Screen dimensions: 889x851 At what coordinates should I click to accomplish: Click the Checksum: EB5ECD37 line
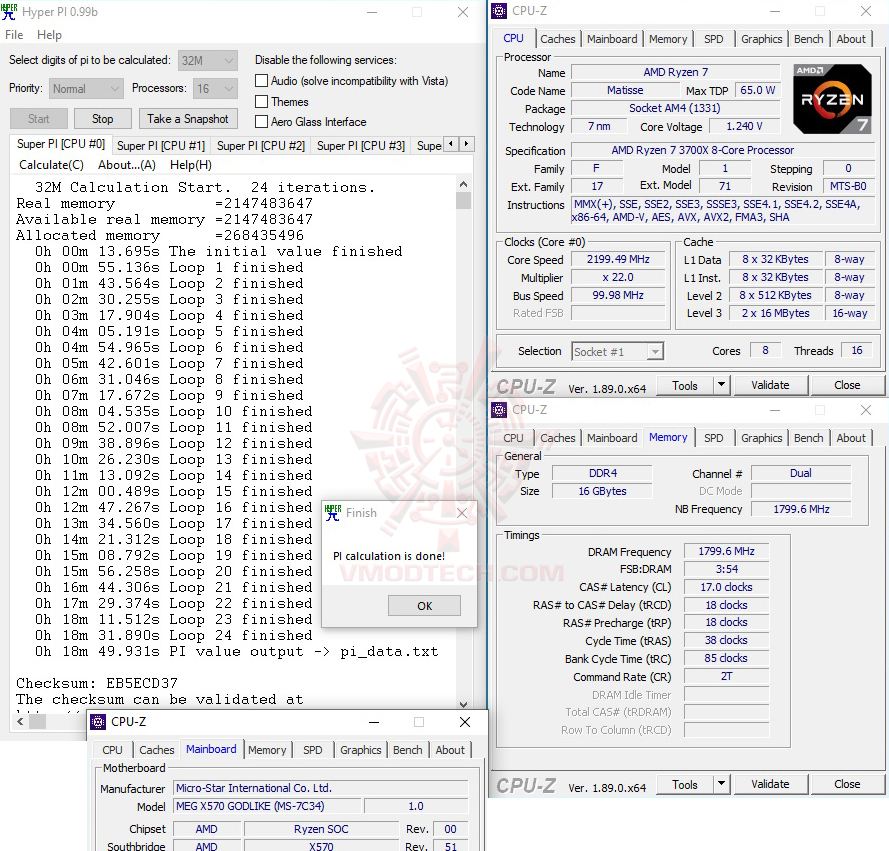[97, 683]
